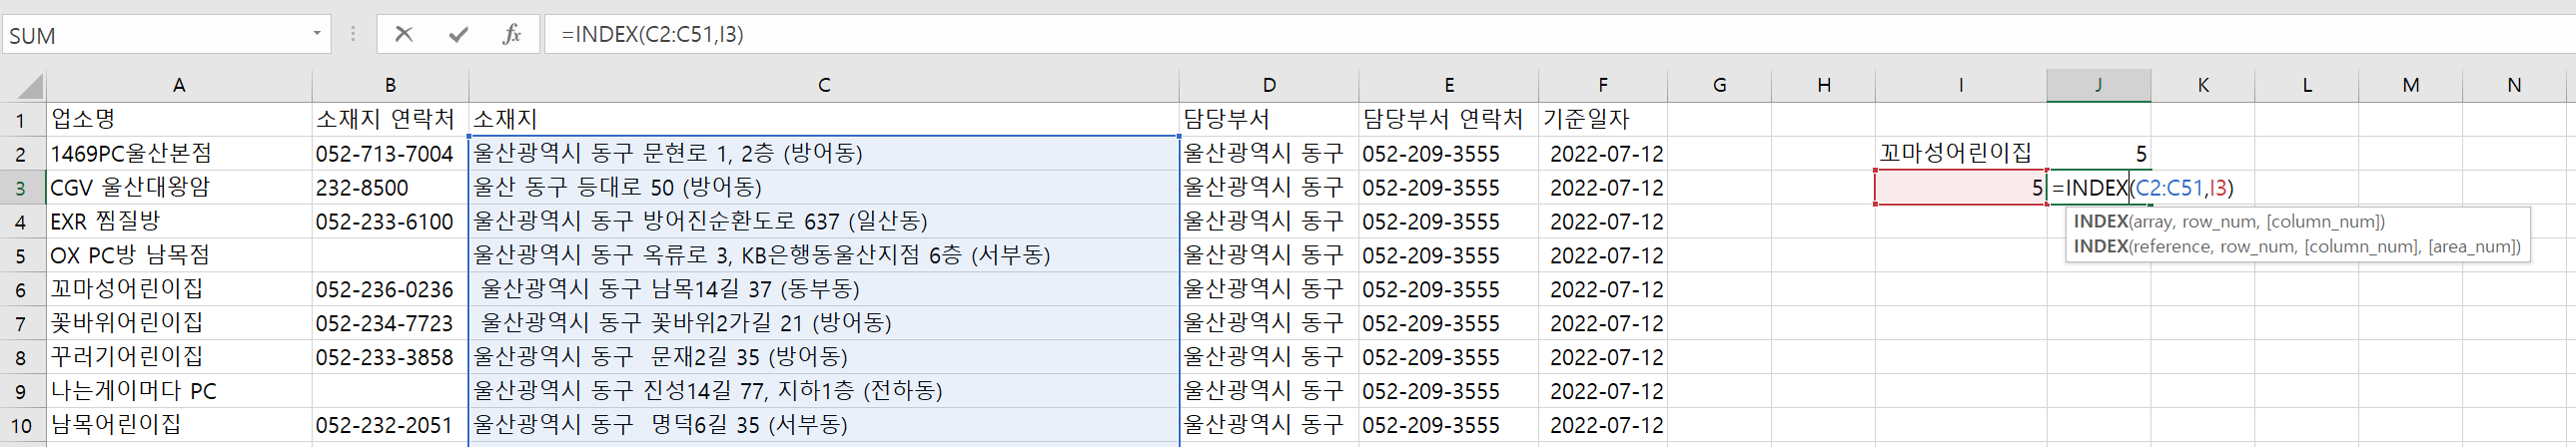
Task: Click the 담당부서 연락처 header cell
Action: 1449,120
